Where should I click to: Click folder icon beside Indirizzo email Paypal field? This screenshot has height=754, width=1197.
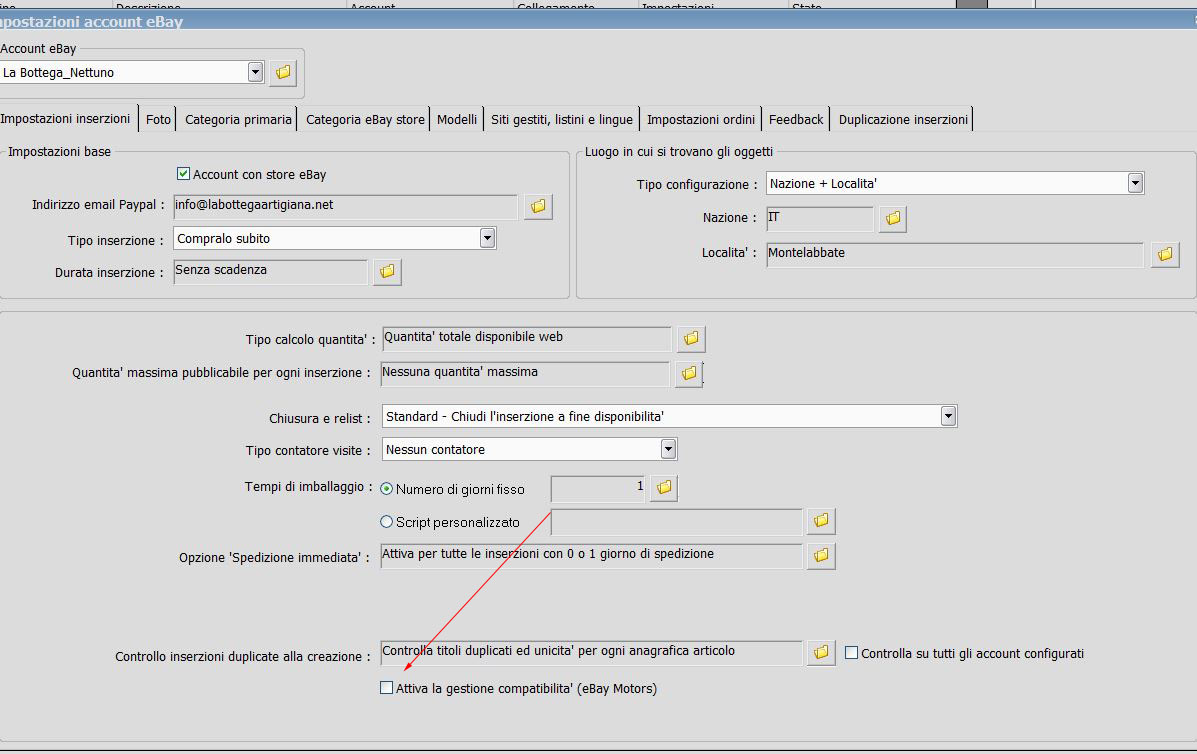[x=538, y=206]
